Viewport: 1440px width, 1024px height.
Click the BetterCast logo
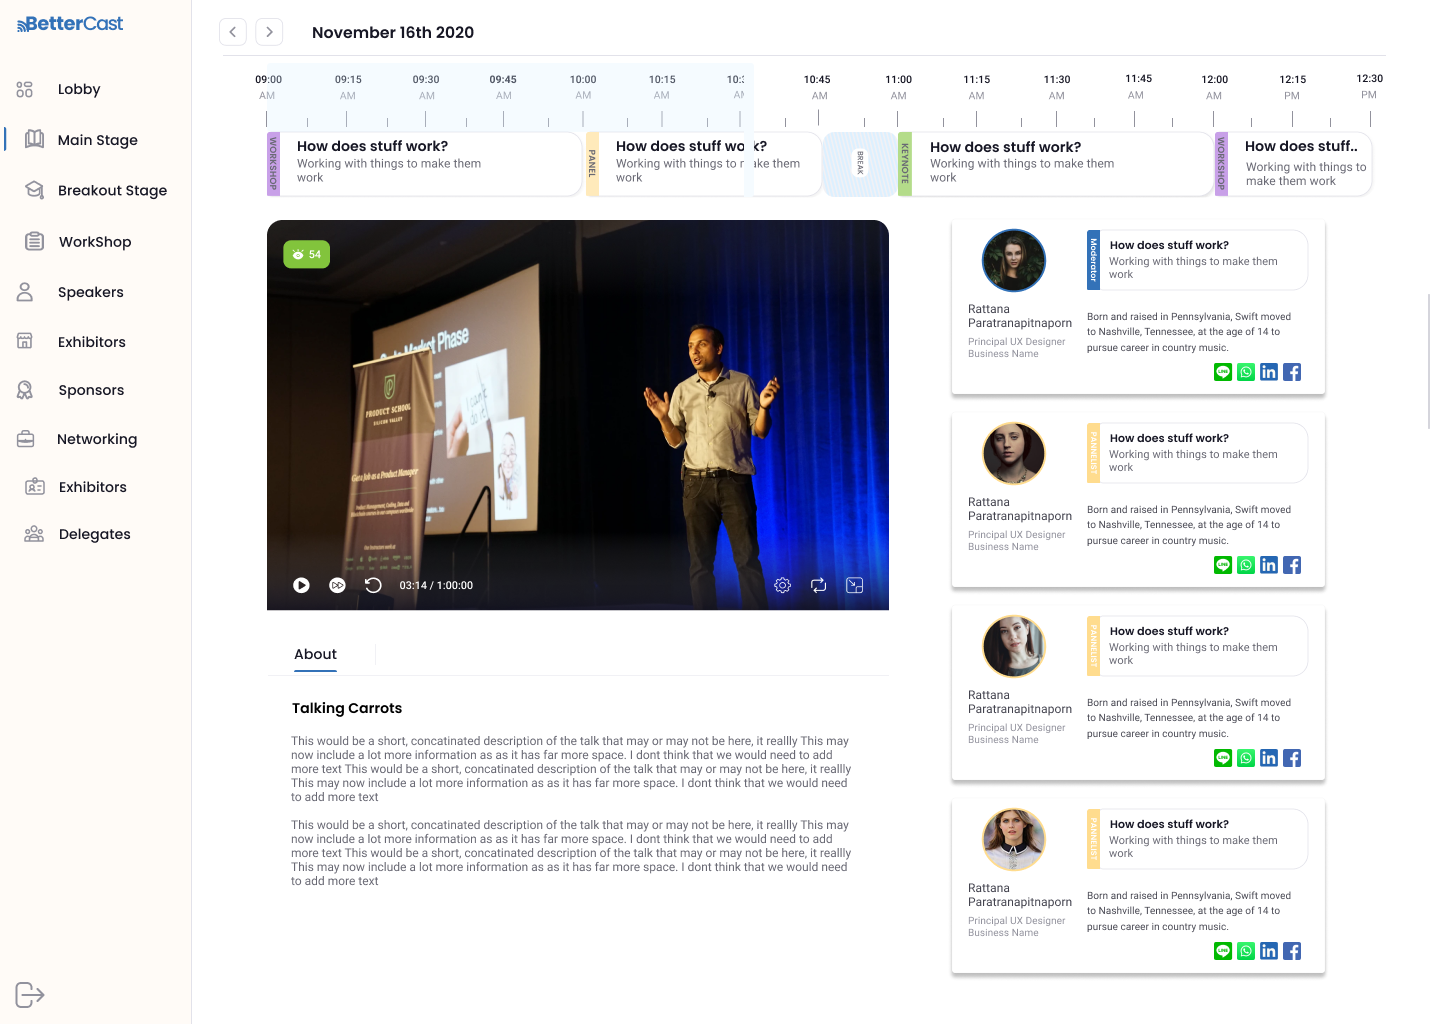tap(70, 24)
